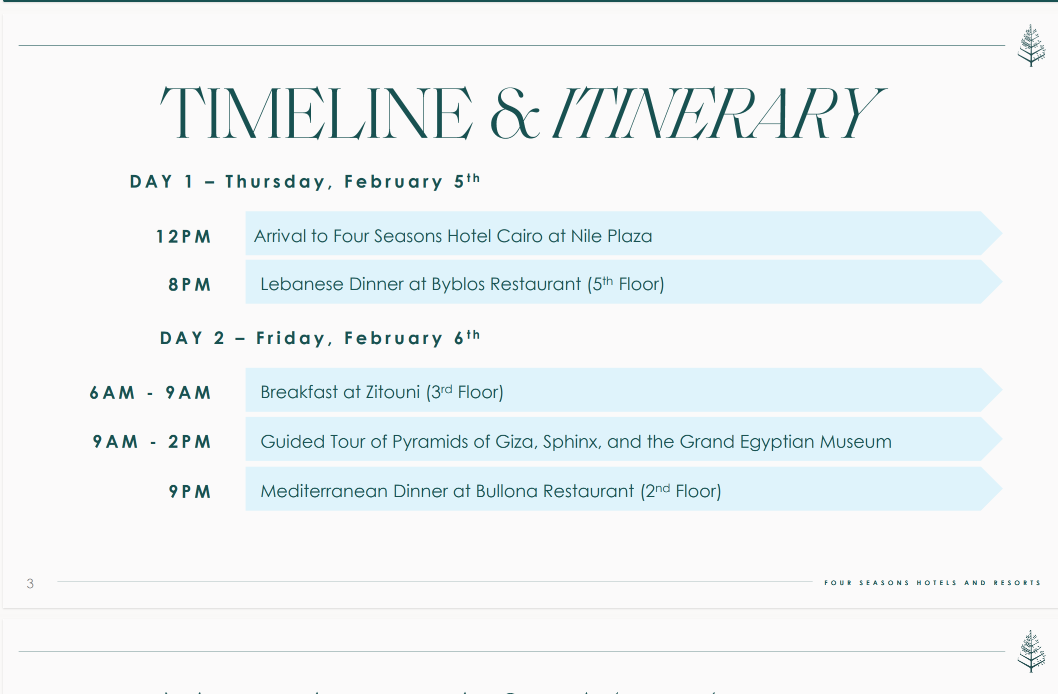Click the "DAY 2 – Friday, February 6th" heading
This screenshot has height=694, width=1058.
coord(321,337)
